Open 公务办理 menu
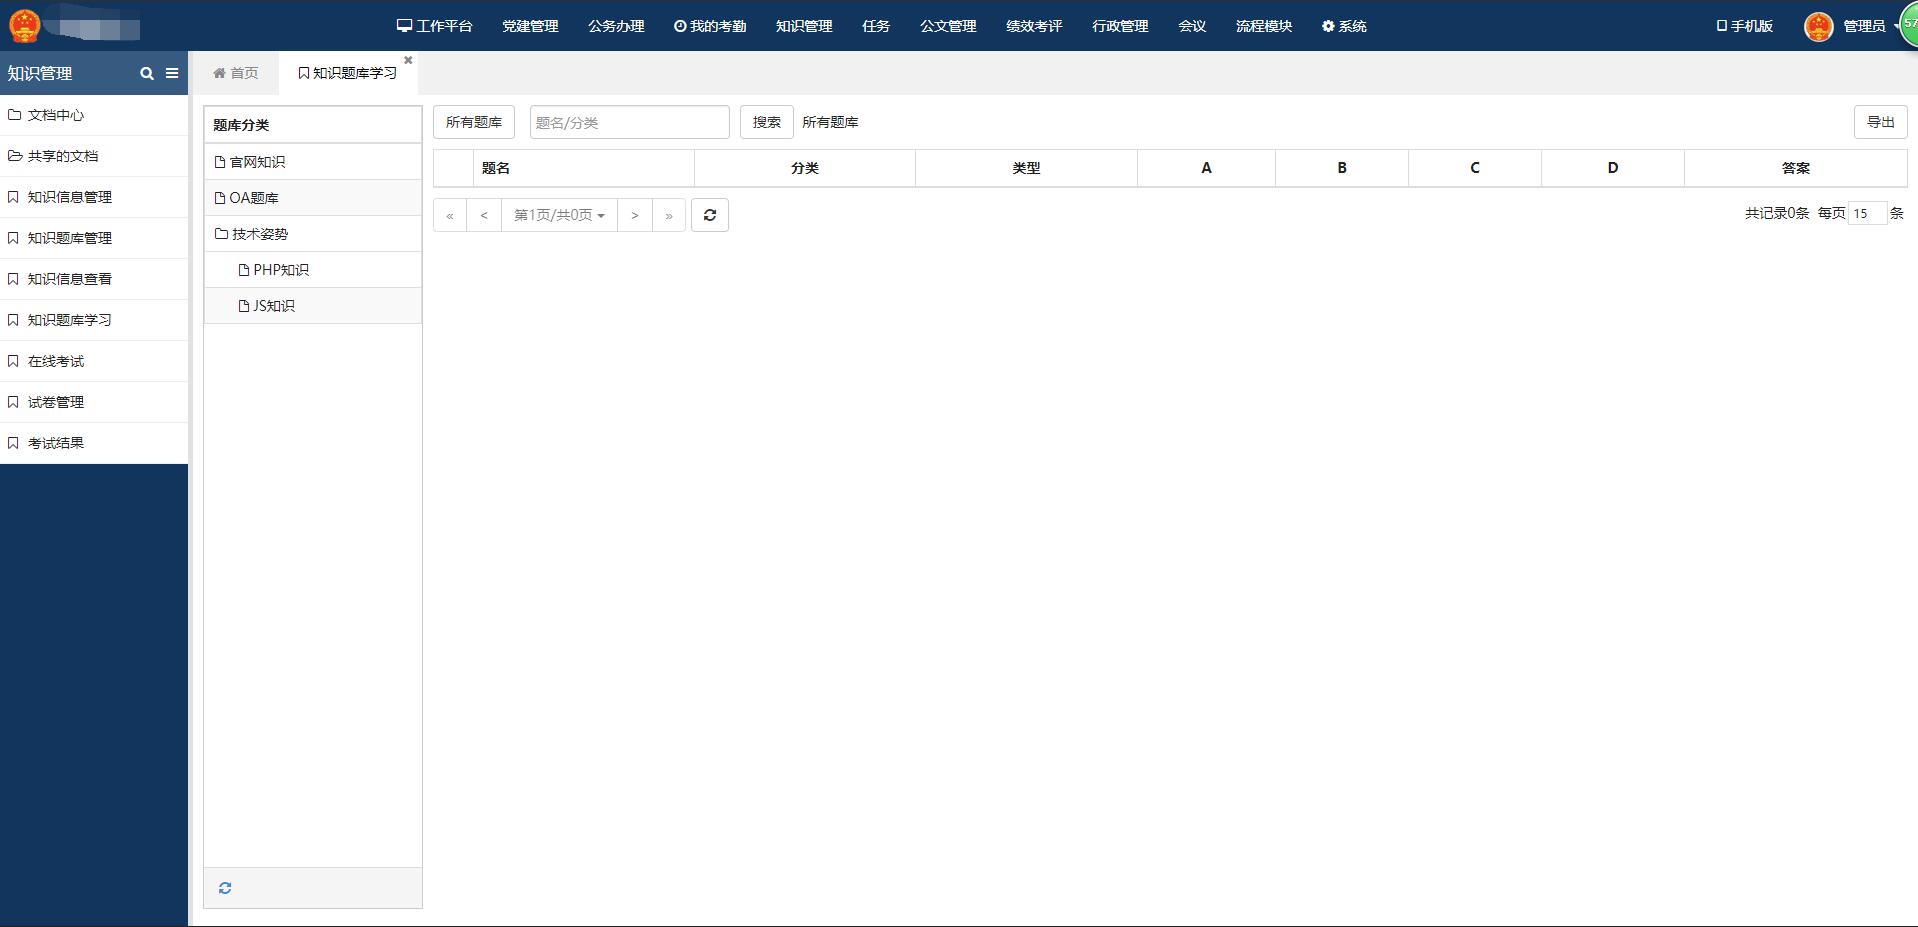The width and height of the screenshot is (1918, 927). [616, 26]
